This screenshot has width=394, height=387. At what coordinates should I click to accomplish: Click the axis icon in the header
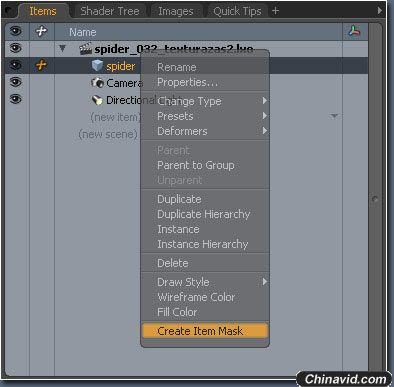tap(354, 31)
